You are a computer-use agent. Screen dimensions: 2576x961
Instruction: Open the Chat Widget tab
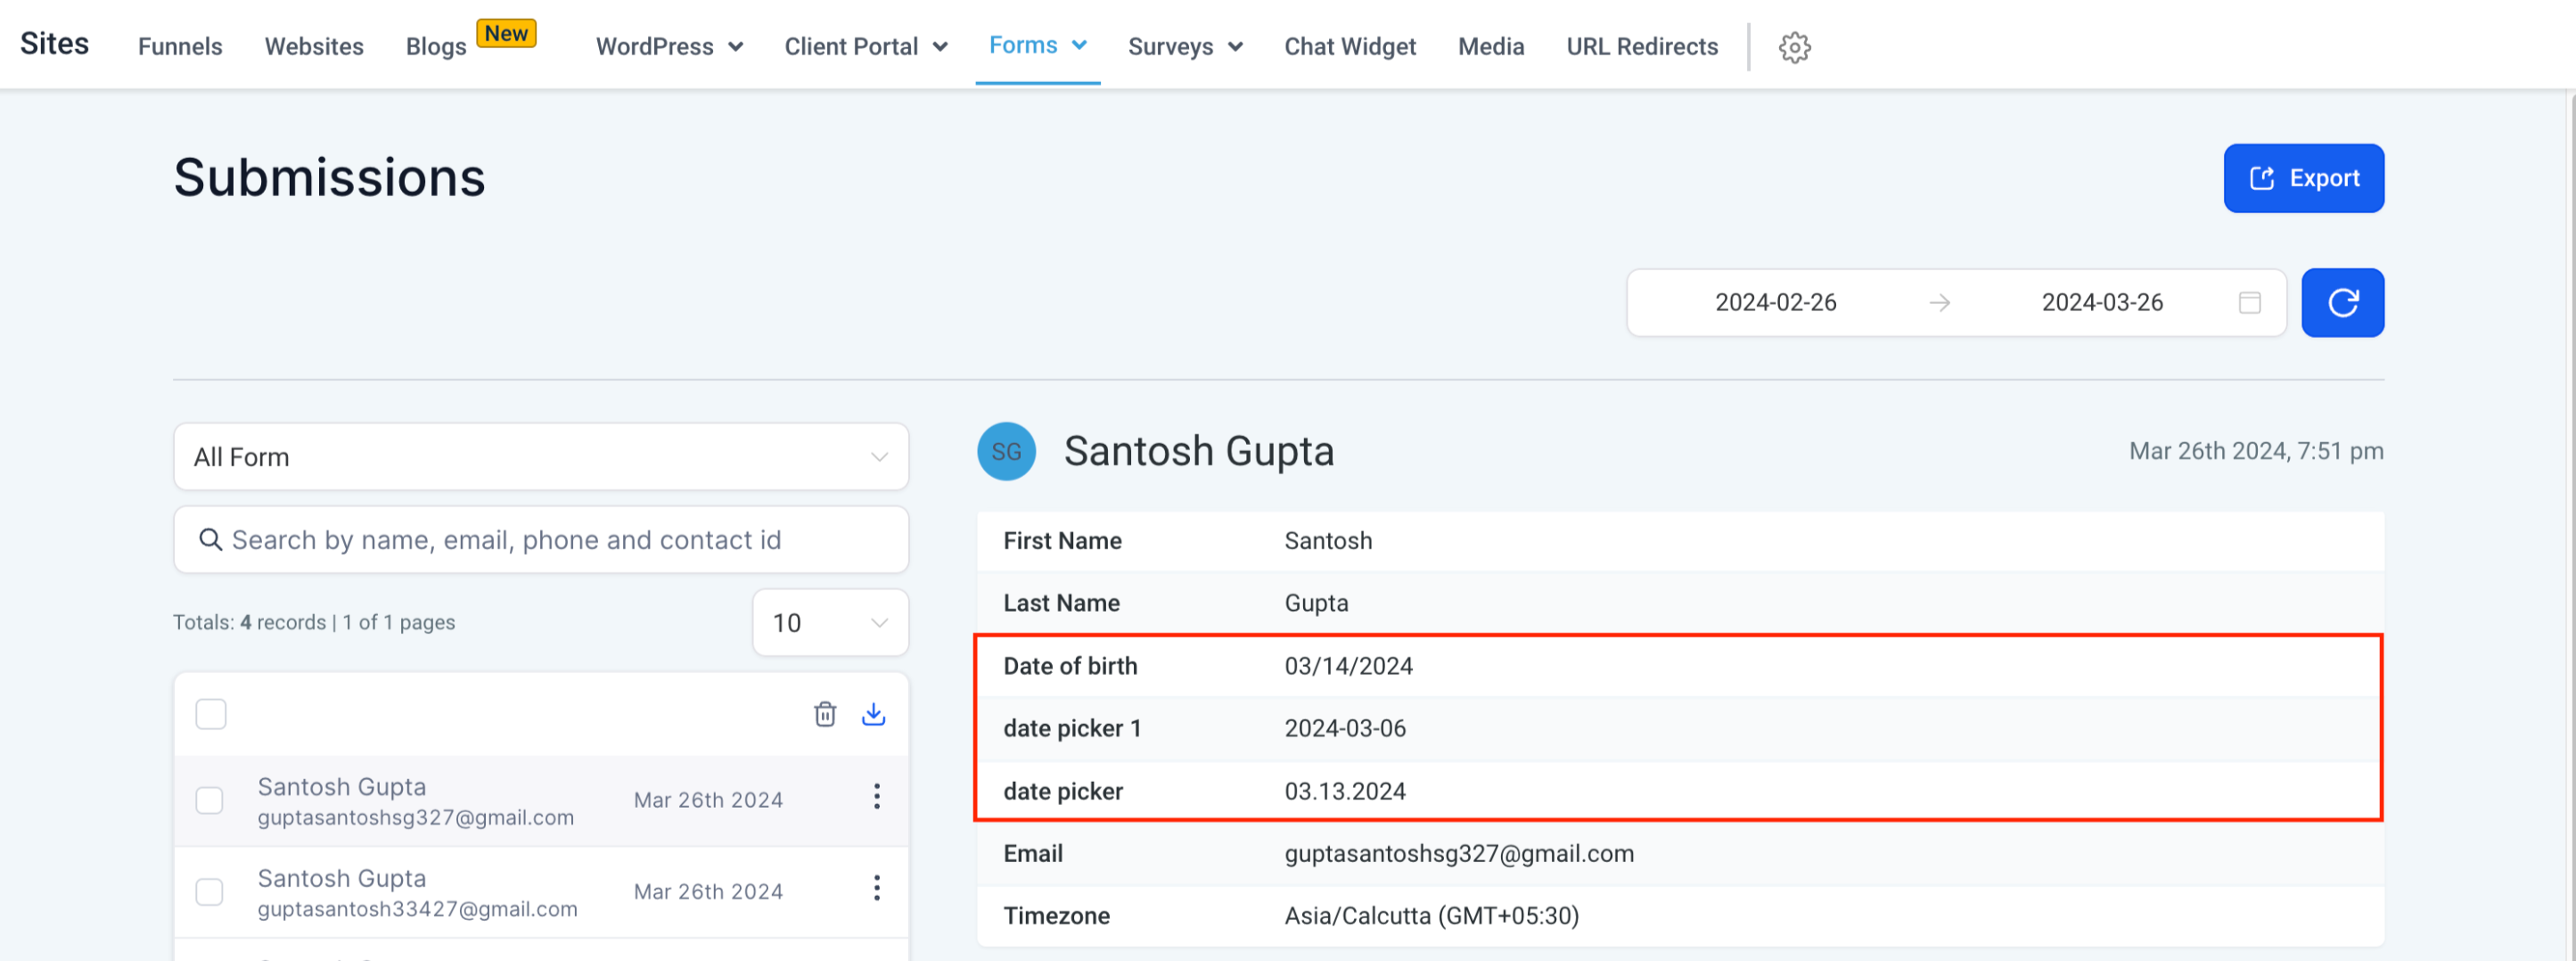tap(1349, 47)
